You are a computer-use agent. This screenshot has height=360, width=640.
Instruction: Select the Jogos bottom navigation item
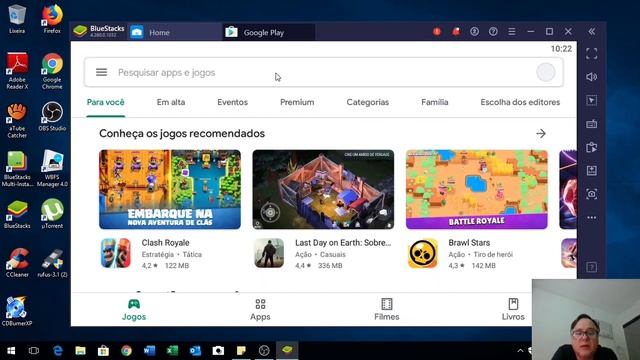tap(134, 310)
